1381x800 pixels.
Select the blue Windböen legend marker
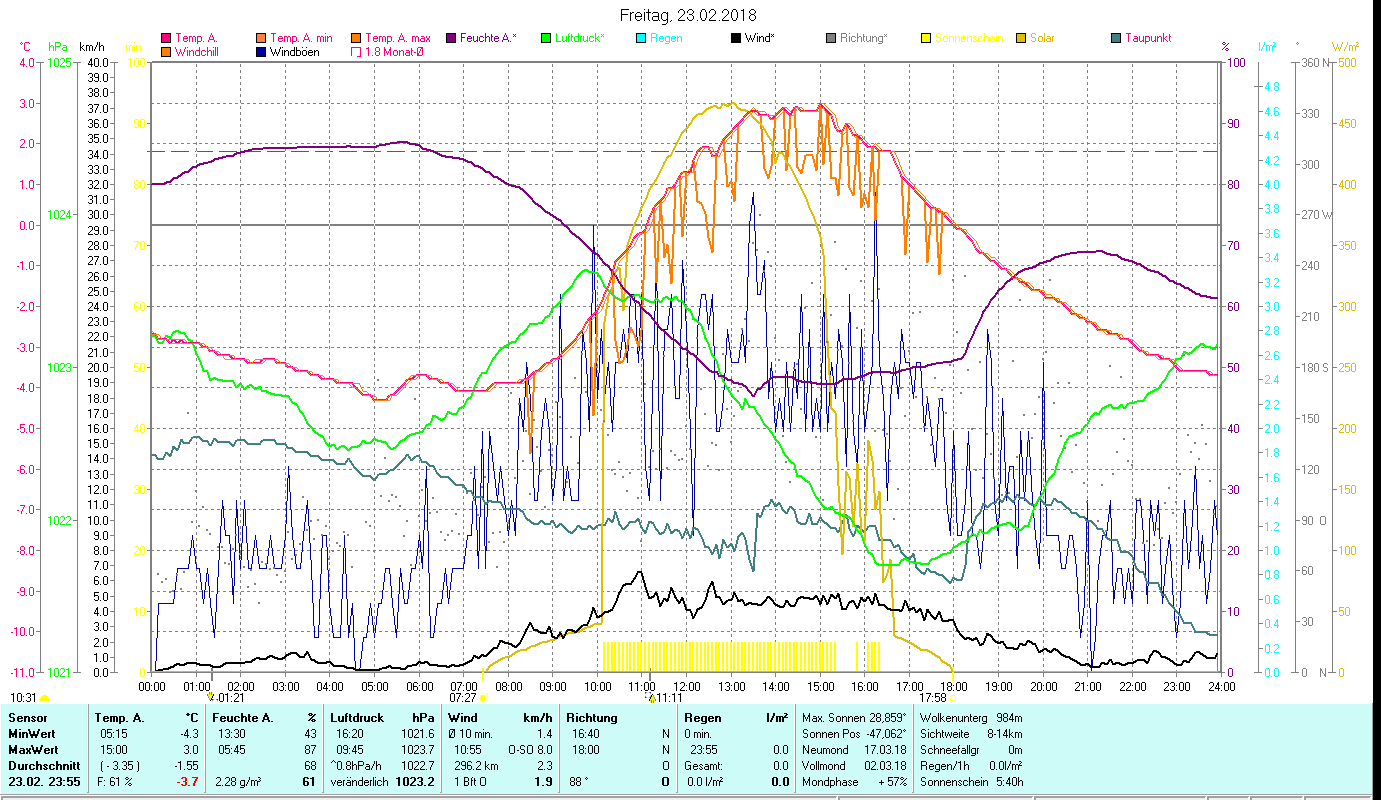coord(260,52)
